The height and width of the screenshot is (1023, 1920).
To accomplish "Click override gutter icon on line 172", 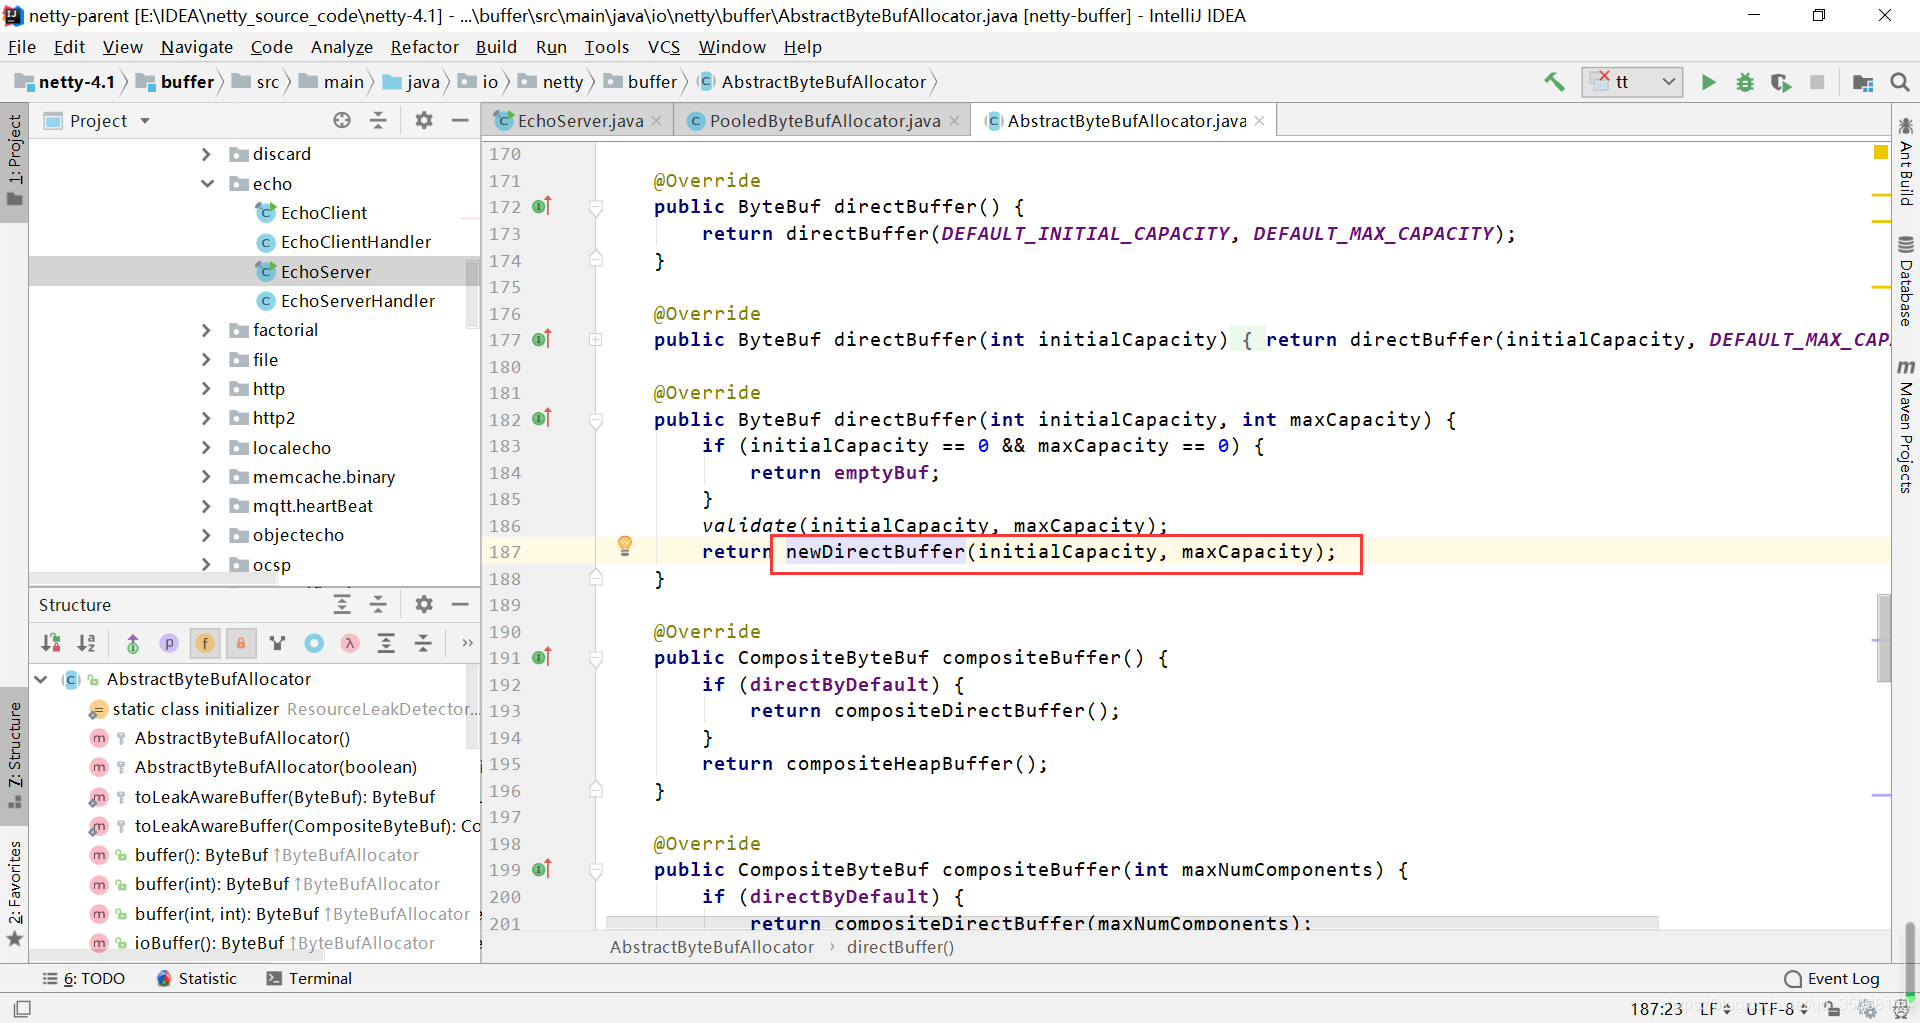I will (x=542, y=206).
